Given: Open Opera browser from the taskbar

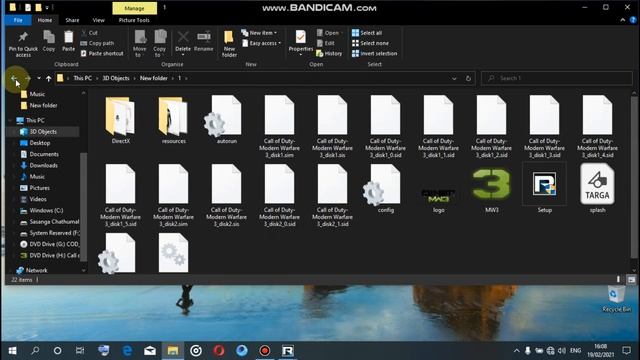Looking at the screenshot, I should (x=219, y=351).
